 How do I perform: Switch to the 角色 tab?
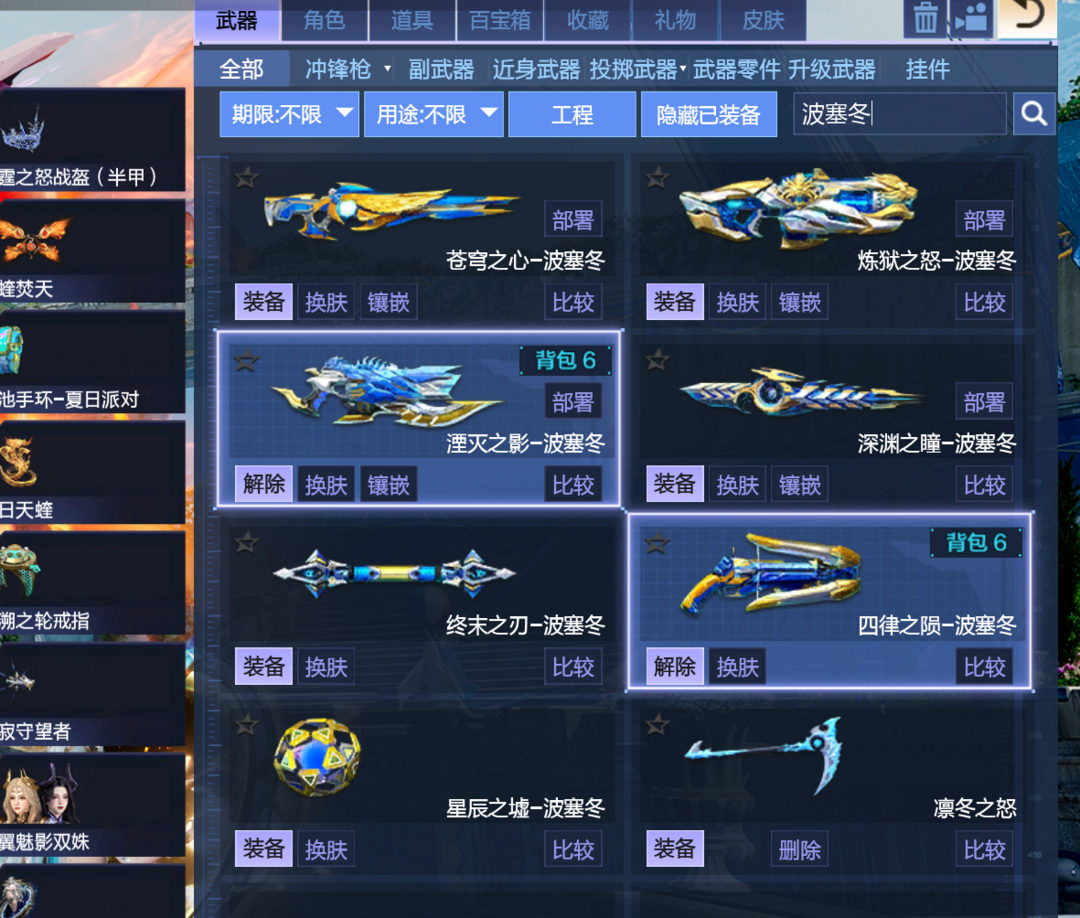(x=324, y=20)
